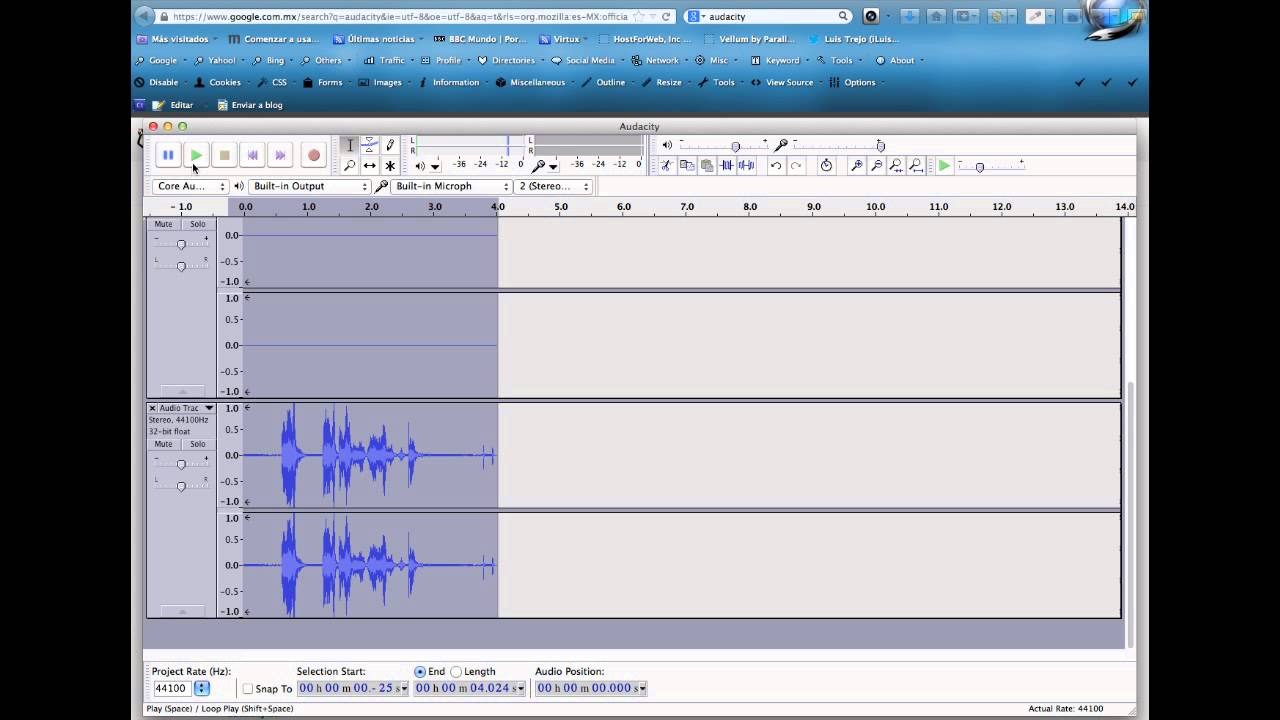
Task: Click the green Play button
Action: [196, 155]
